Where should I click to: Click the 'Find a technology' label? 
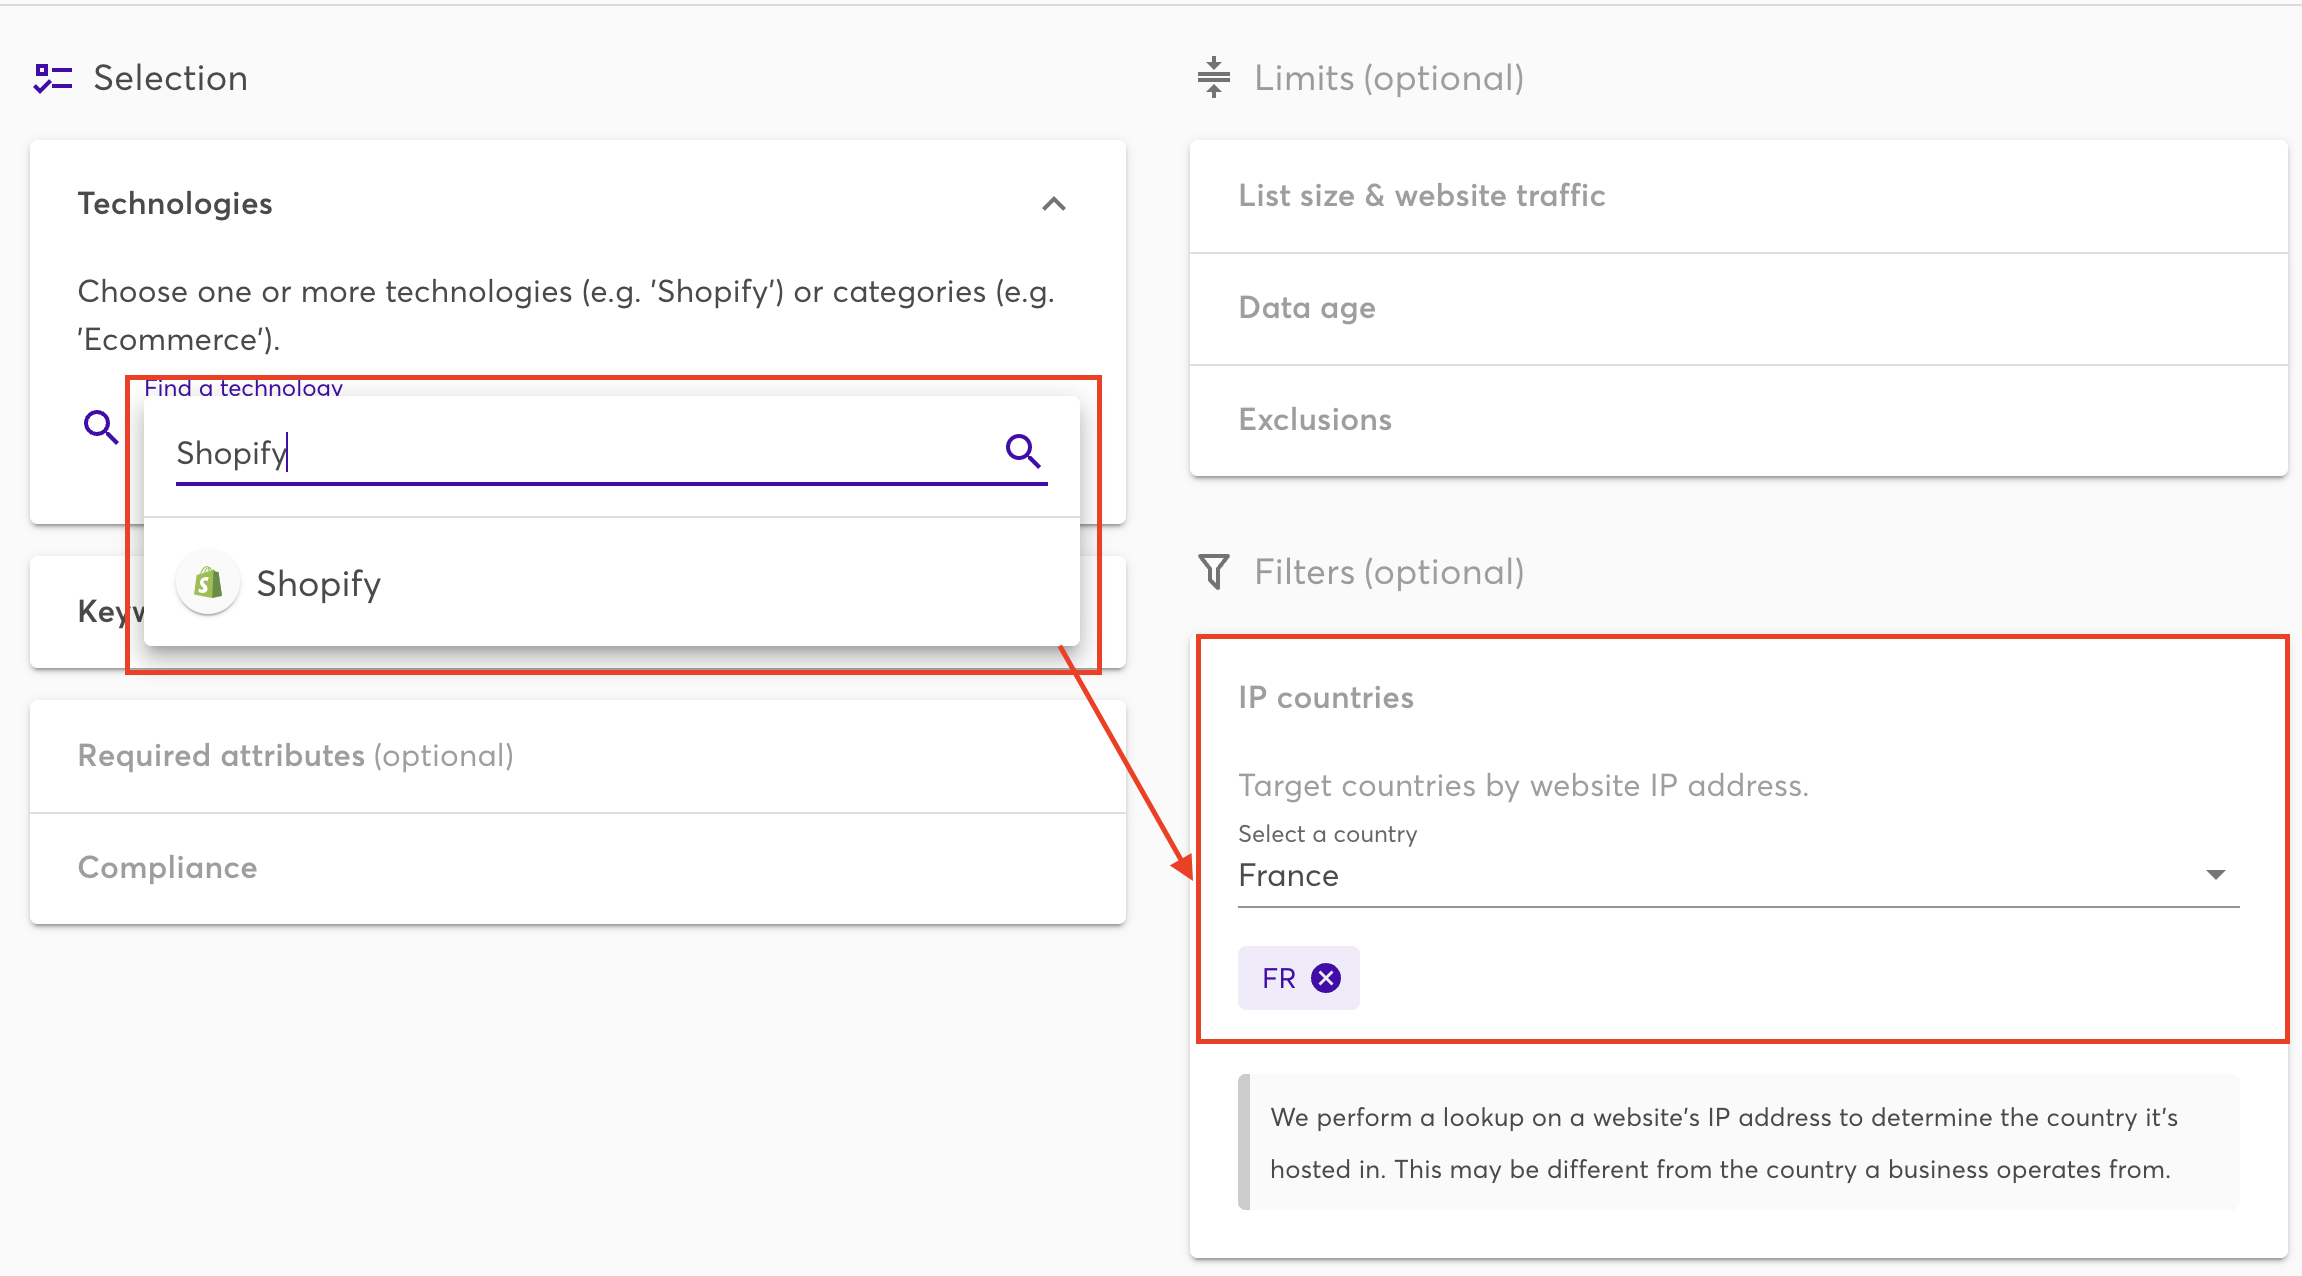pyautogui.click(x=243, y=388)
